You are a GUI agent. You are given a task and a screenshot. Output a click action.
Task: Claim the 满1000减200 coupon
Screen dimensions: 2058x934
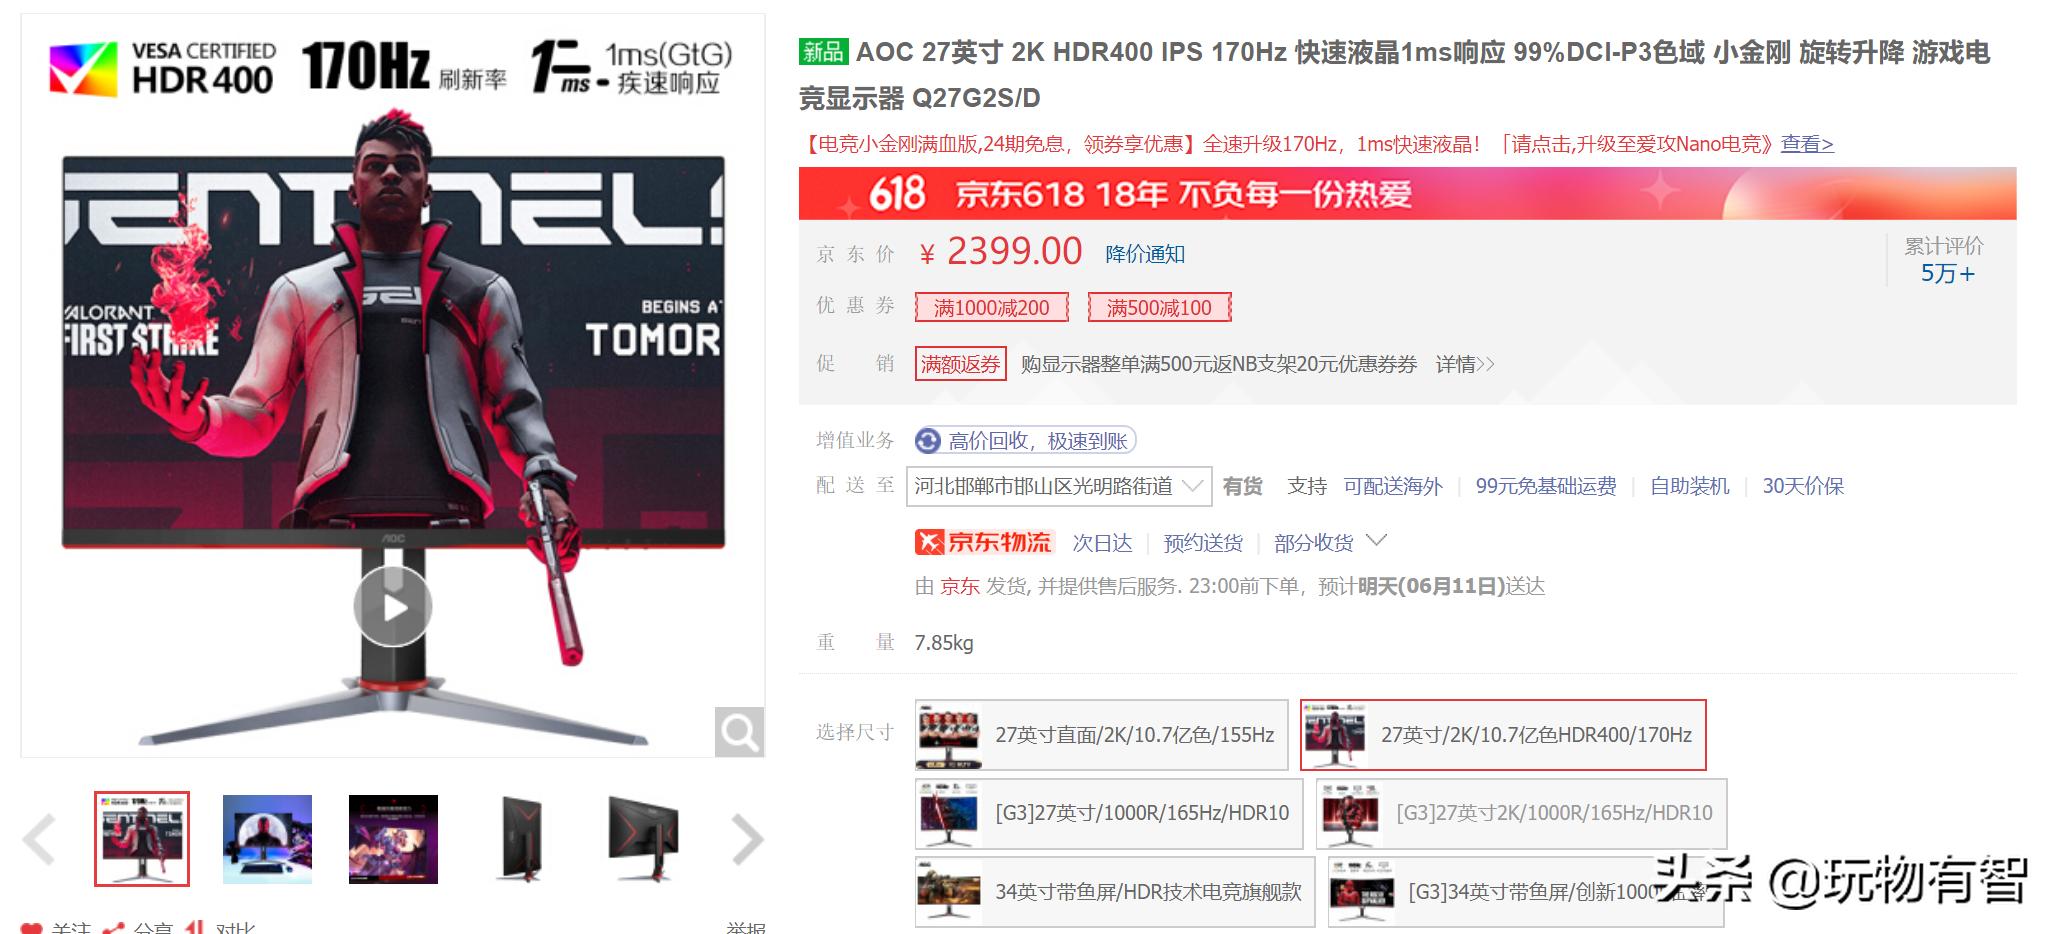[x=992, y=307]
